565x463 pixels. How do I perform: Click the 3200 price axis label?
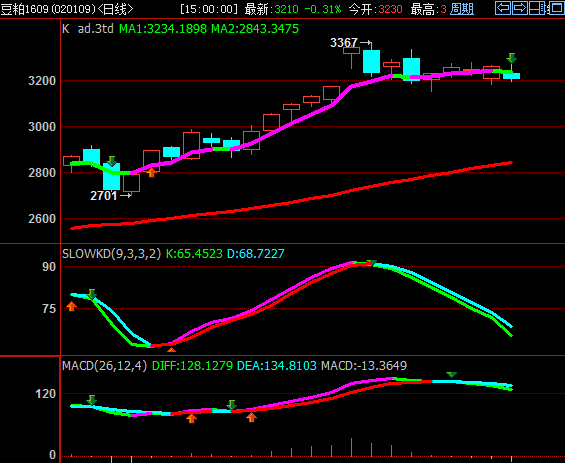[42, 81]
